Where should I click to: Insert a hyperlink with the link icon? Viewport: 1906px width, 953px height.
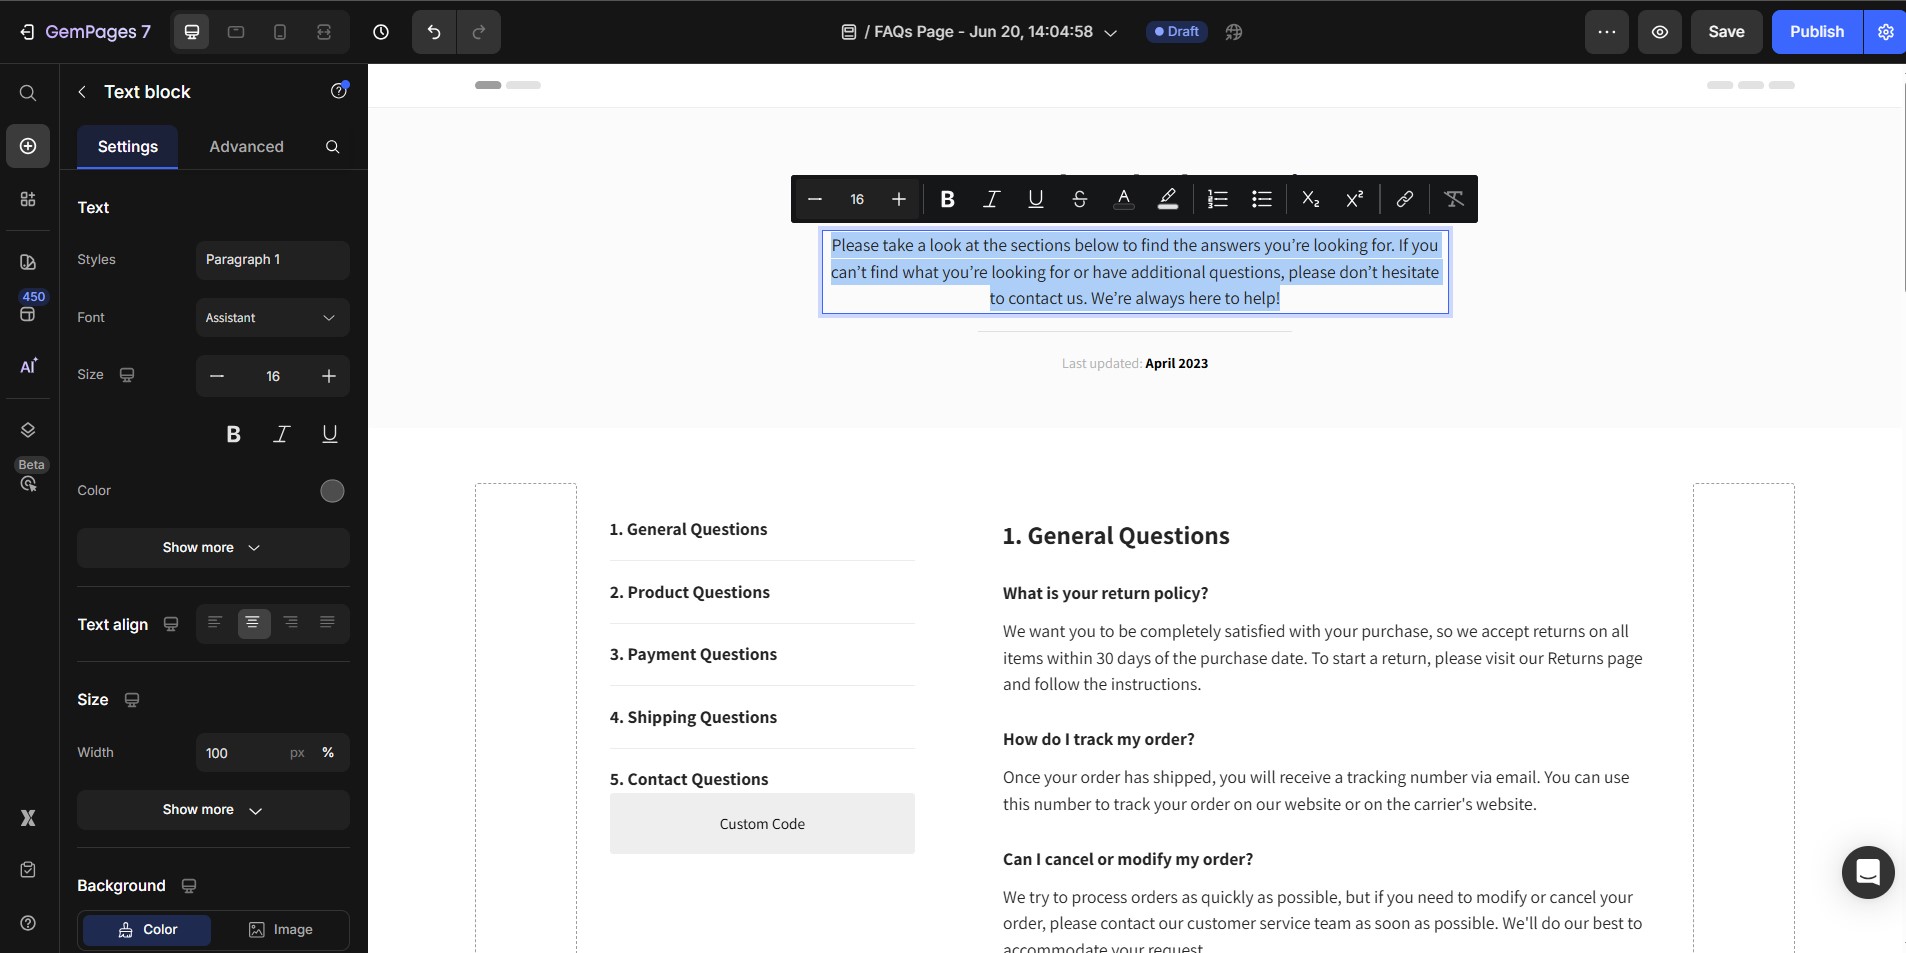[1404, 199]
